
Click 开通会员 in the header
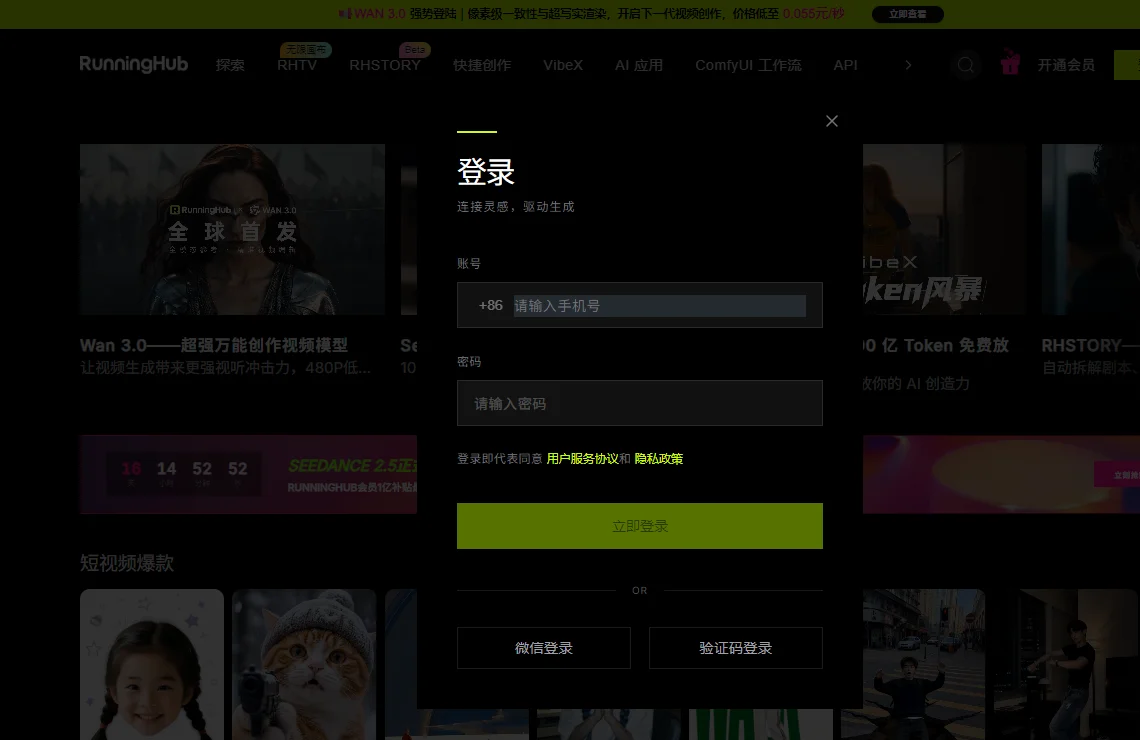[x=1066, y=65]
